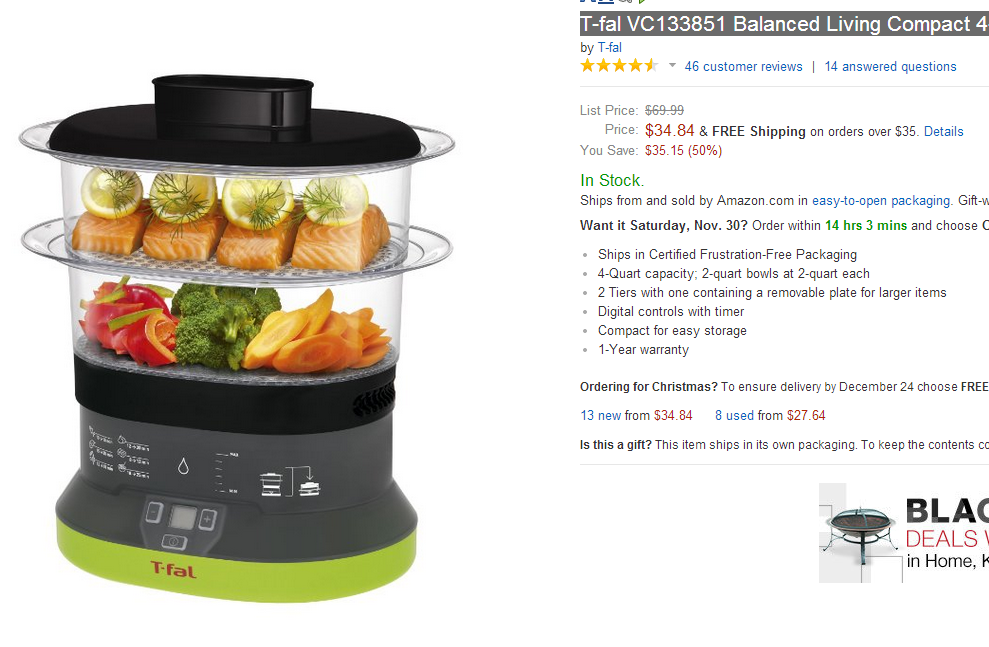The image size is (989, 647).
Task: Open the Black Friday deals banner text
Action: pos(947,533)
